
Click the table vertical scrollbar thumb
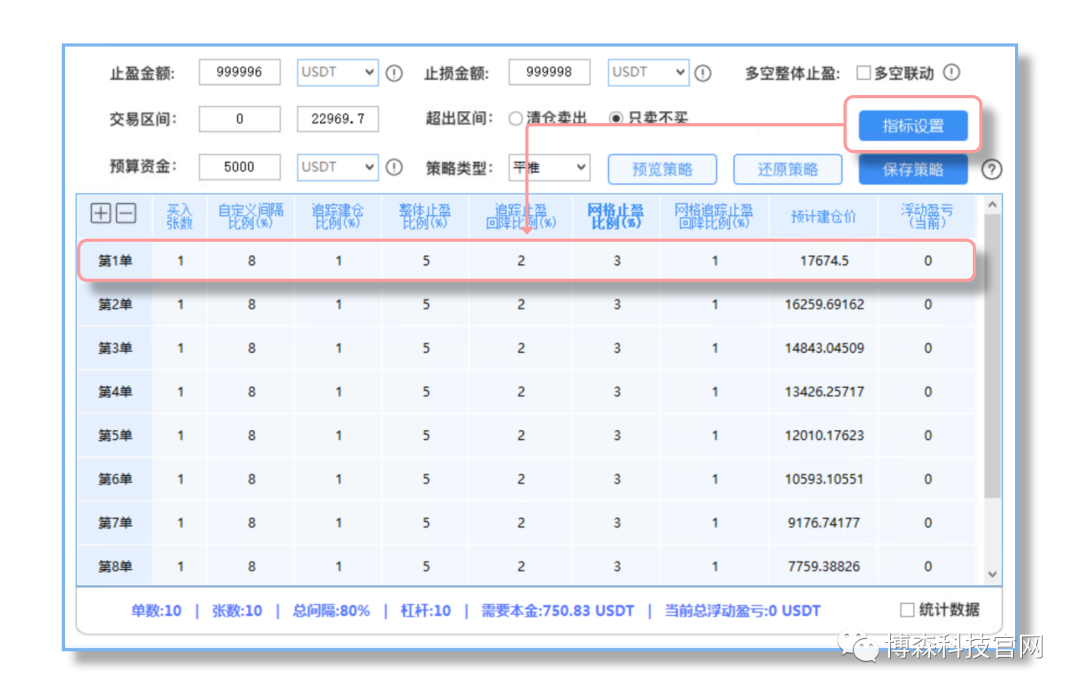point(993,355)
